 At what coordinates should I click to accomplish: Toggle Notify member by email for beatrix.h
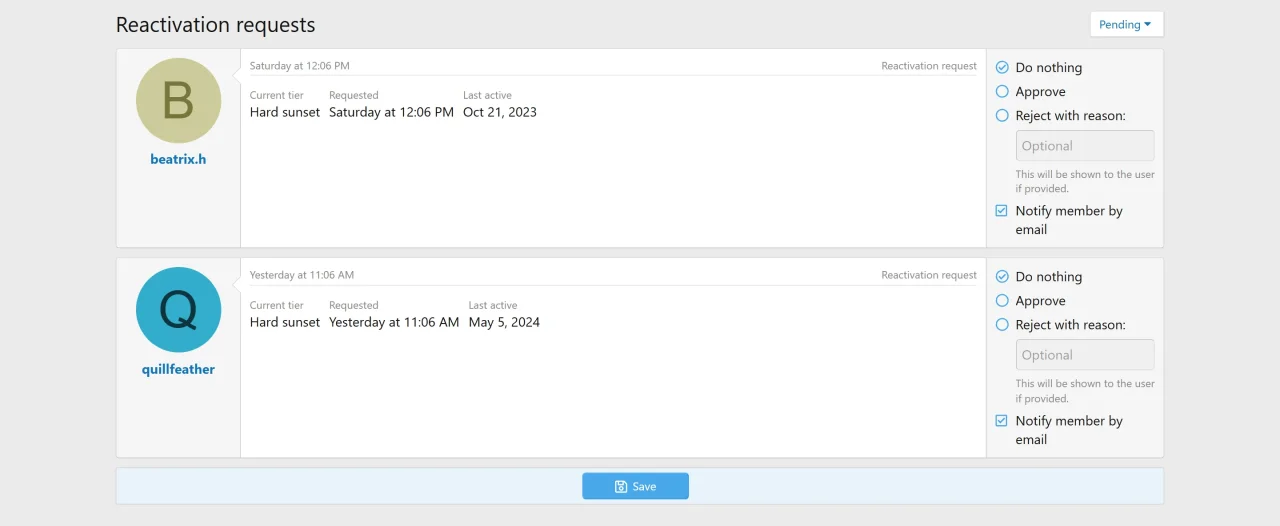(1002, 211)
